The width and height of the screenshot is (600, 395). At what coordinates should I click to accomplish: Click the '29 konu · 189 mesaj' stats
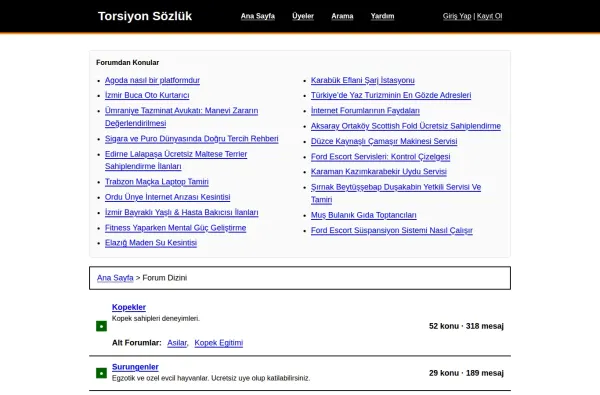click(466, 373)
